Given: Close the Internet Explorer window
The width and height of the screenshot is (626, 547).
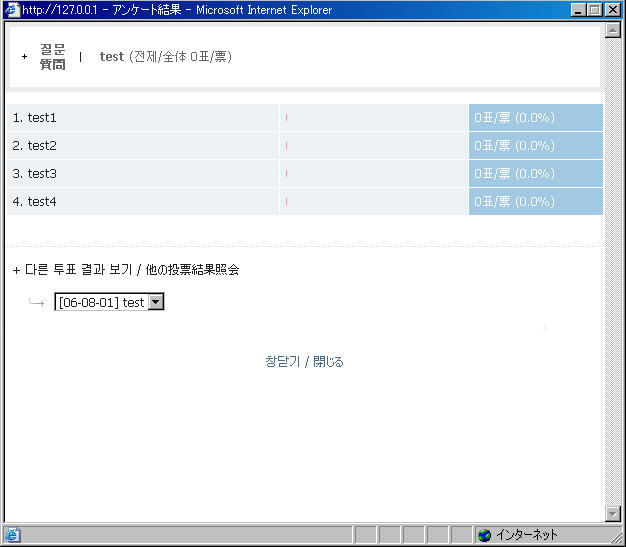Looking at the screenshot, I should click(x=613, y=10).
